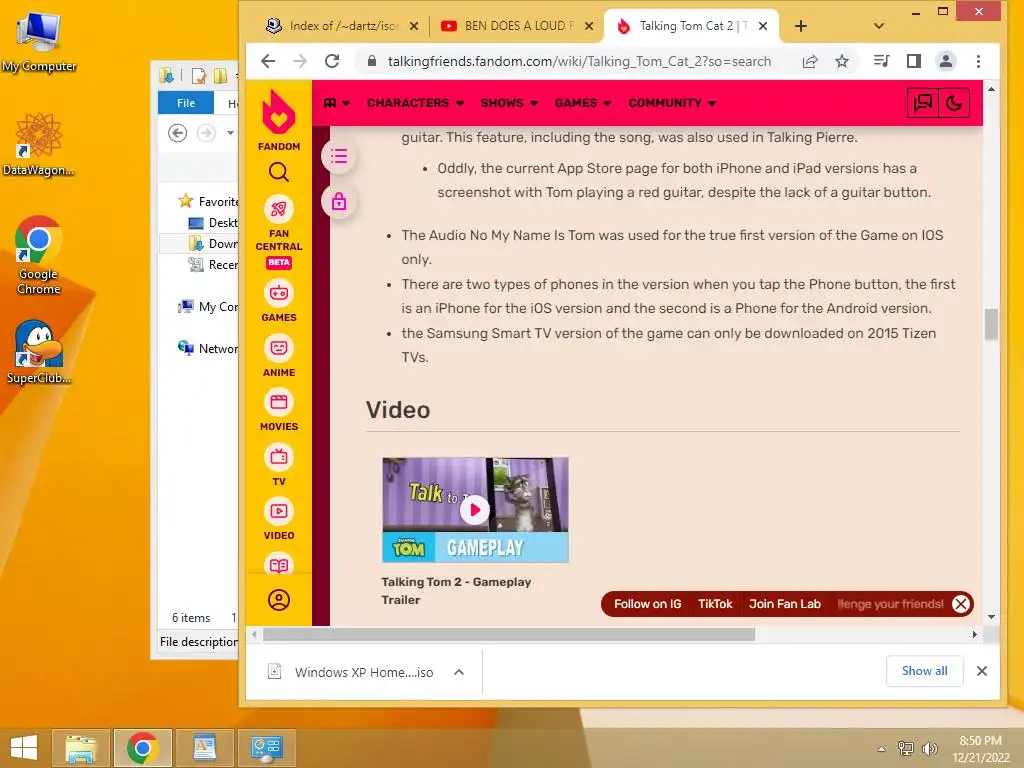Open a new Chrome tab
The image size is (1024, 768).
pyautogui.click(x=801, y=26)
